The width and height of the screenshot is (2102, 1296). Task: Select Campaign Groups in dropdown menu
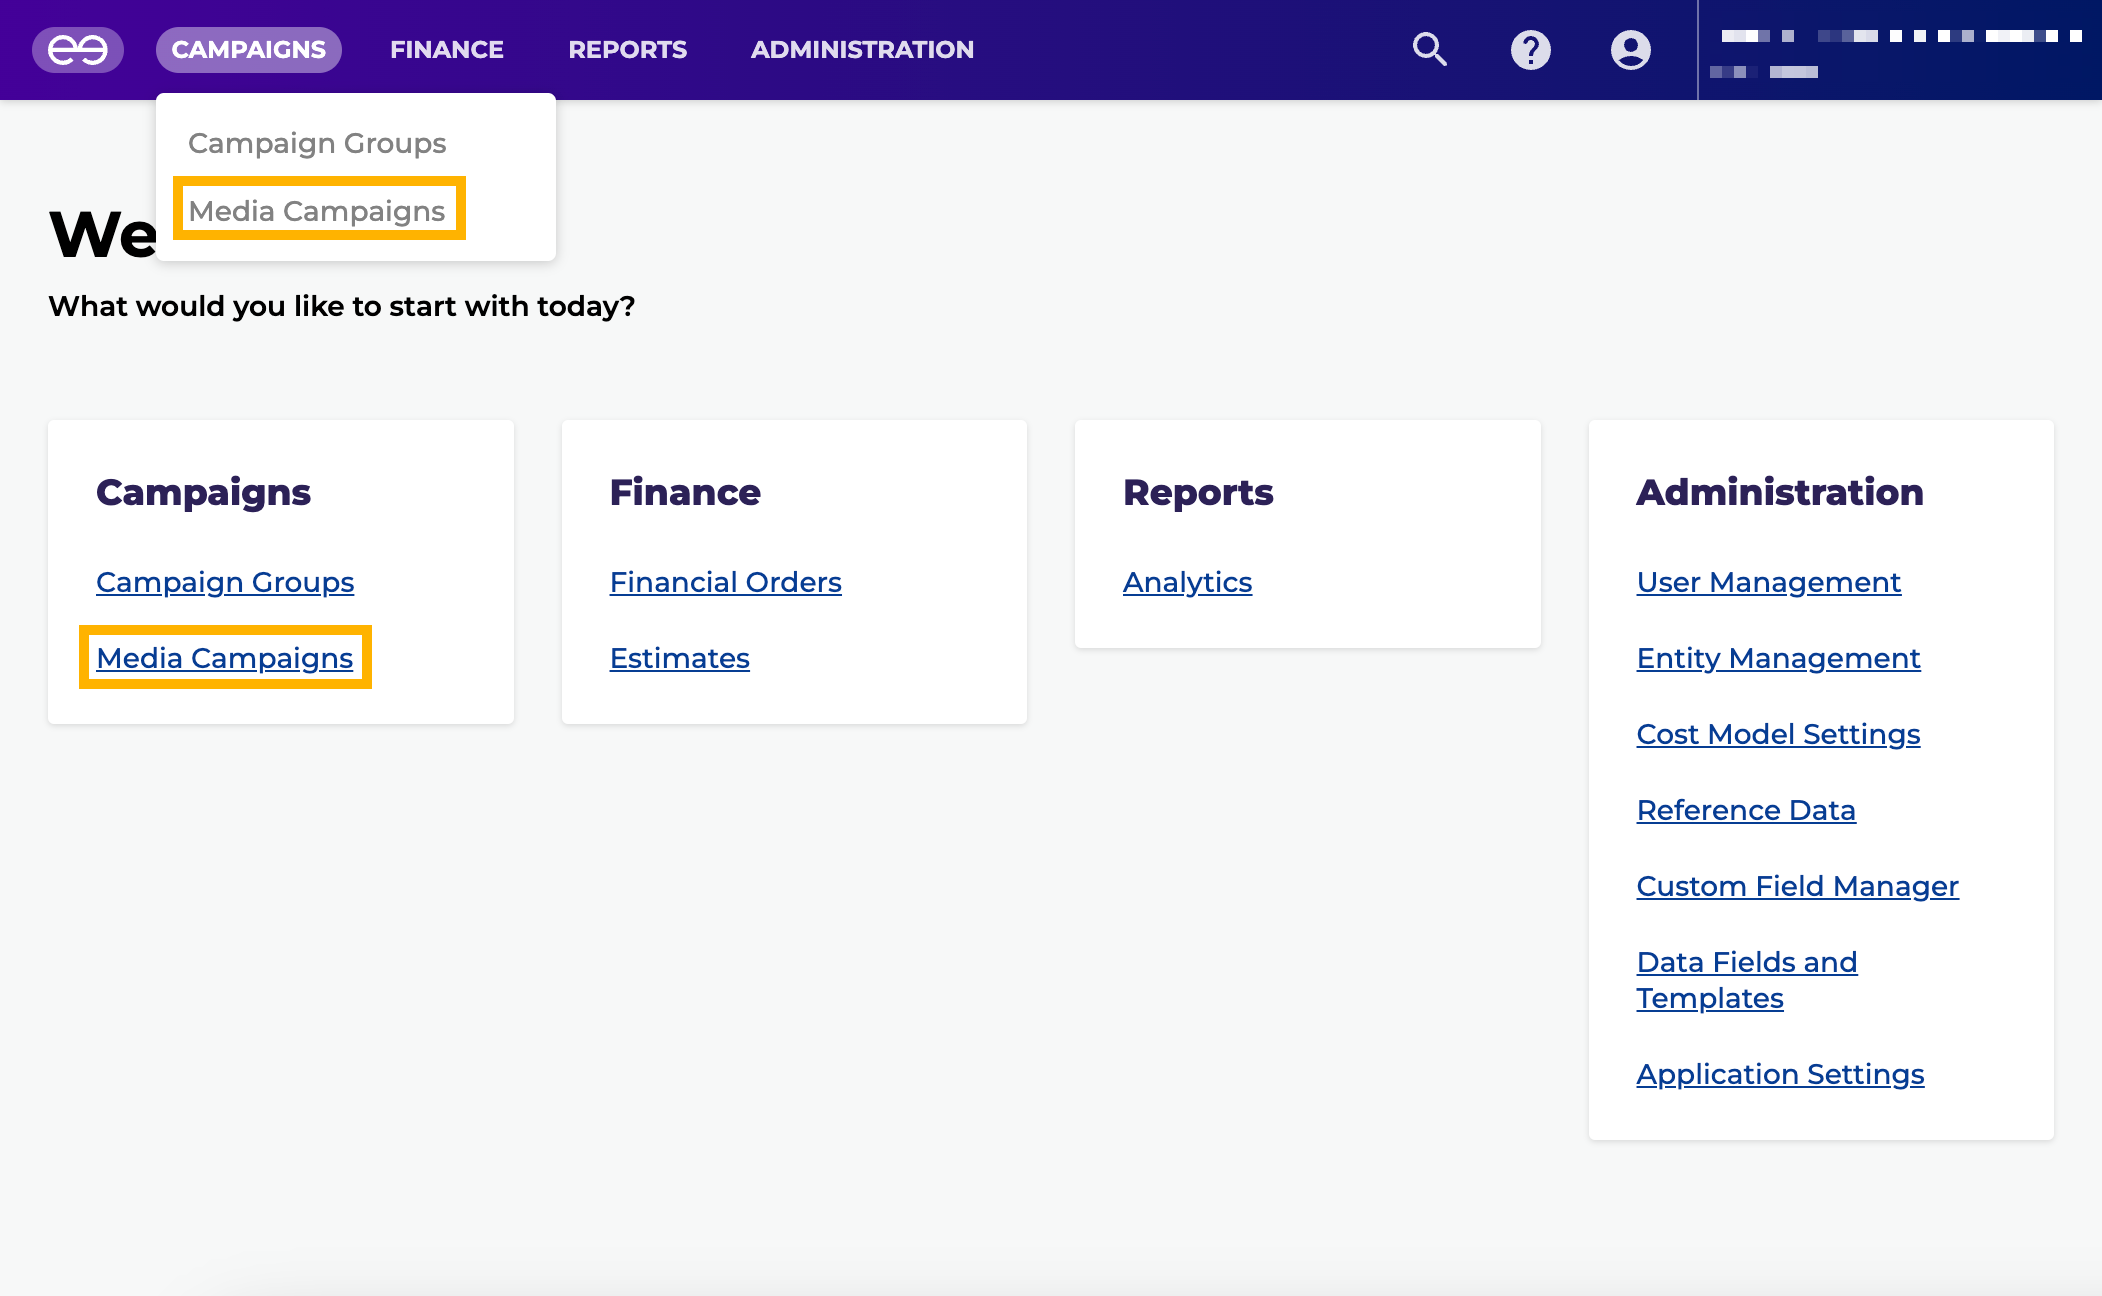pyautogui.click(x=317, y=143)
